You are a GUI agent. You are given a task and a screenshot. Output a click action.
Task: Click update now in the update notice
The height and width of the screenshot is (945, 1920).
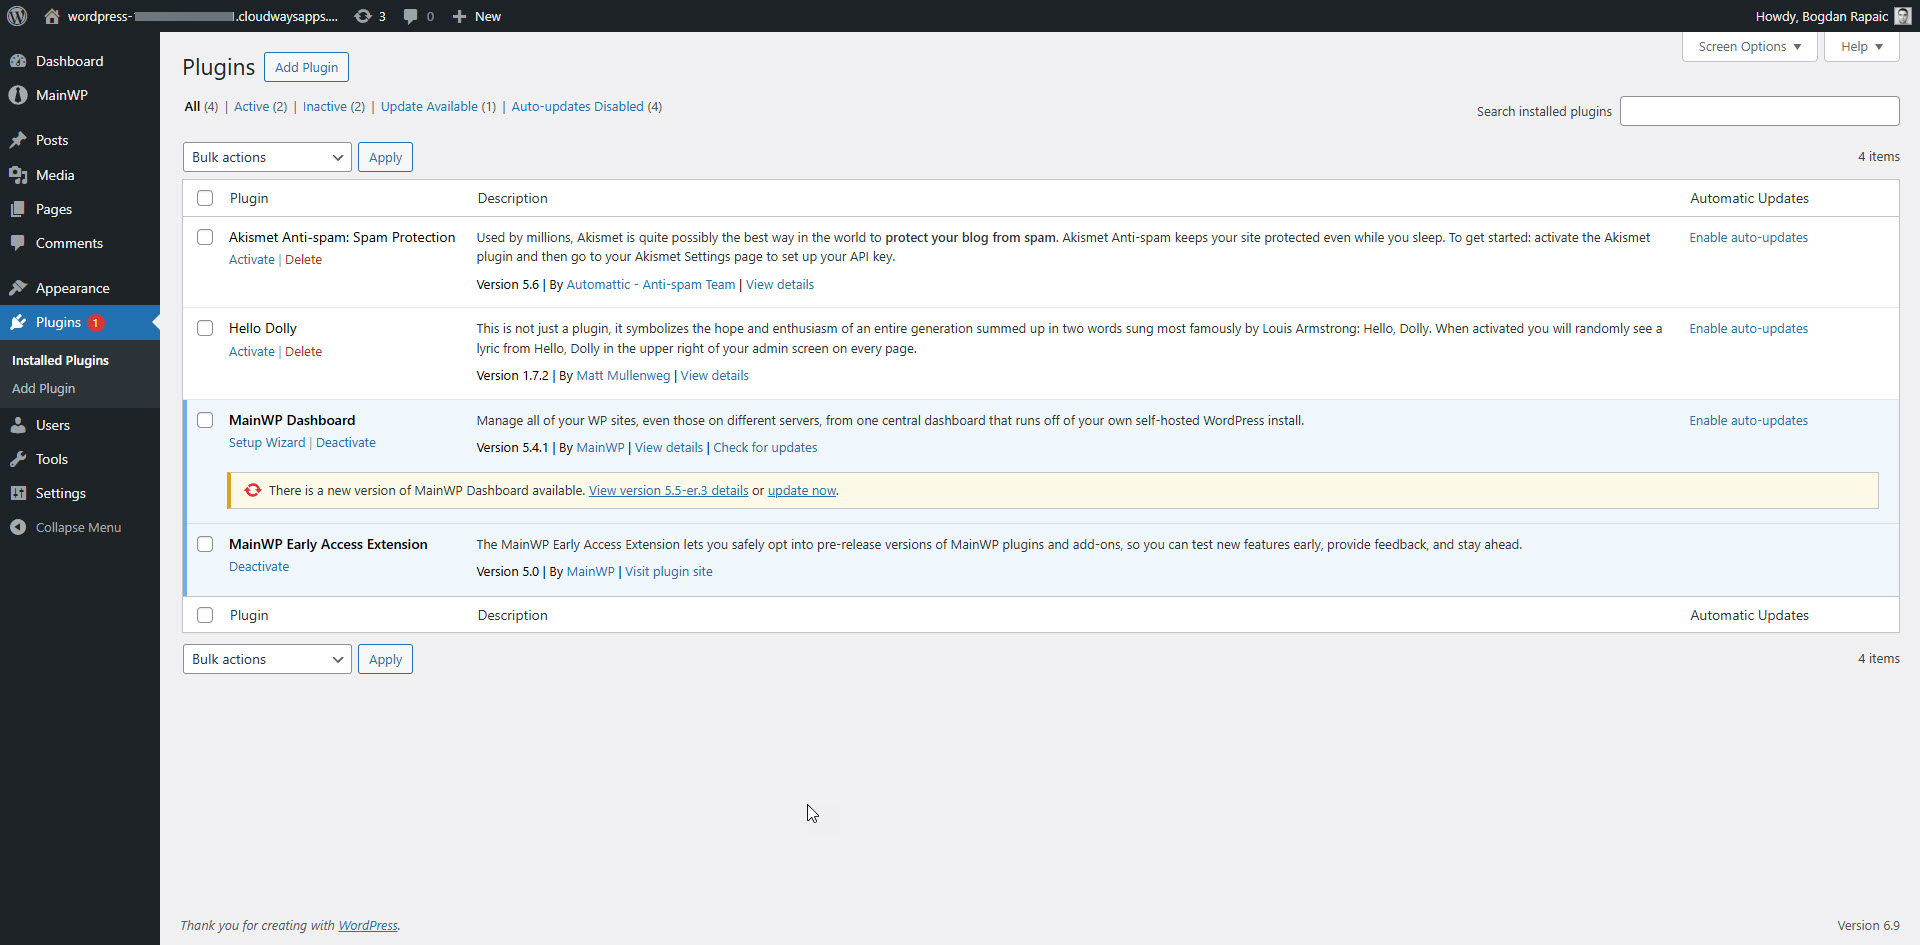[801, 491]
